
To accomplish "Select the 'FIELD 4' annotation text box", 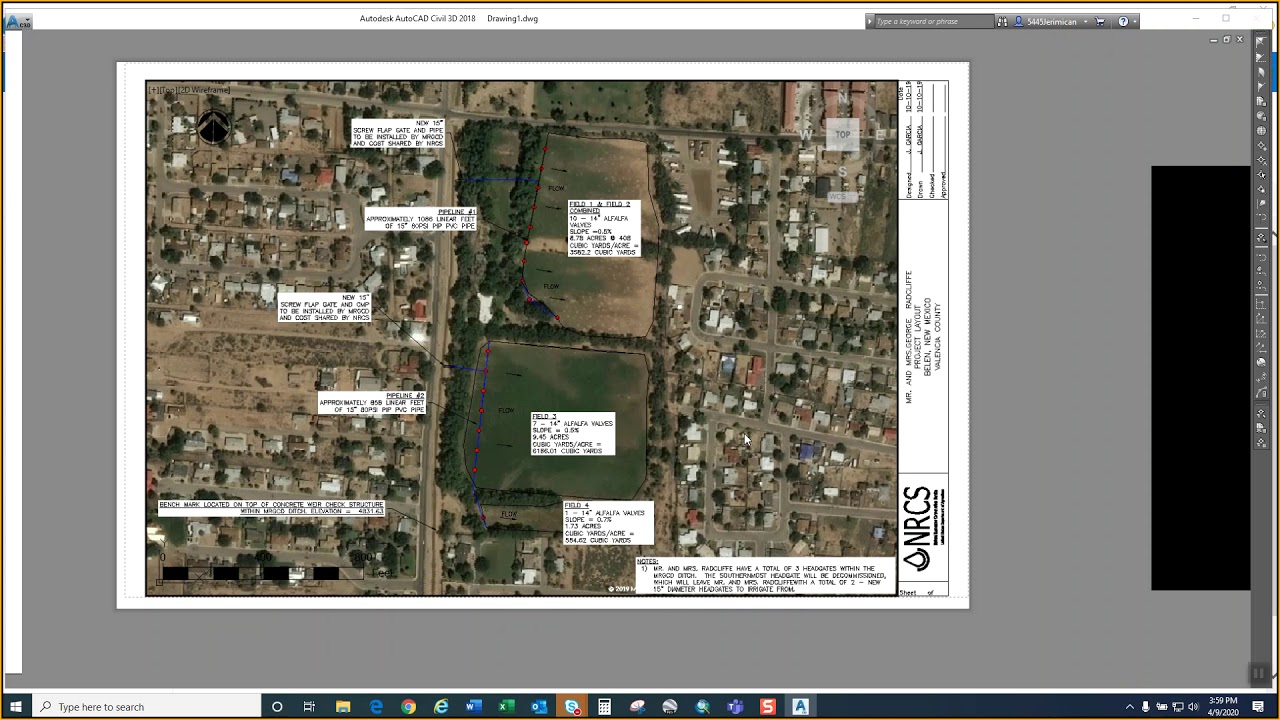I will click(608, 523).
